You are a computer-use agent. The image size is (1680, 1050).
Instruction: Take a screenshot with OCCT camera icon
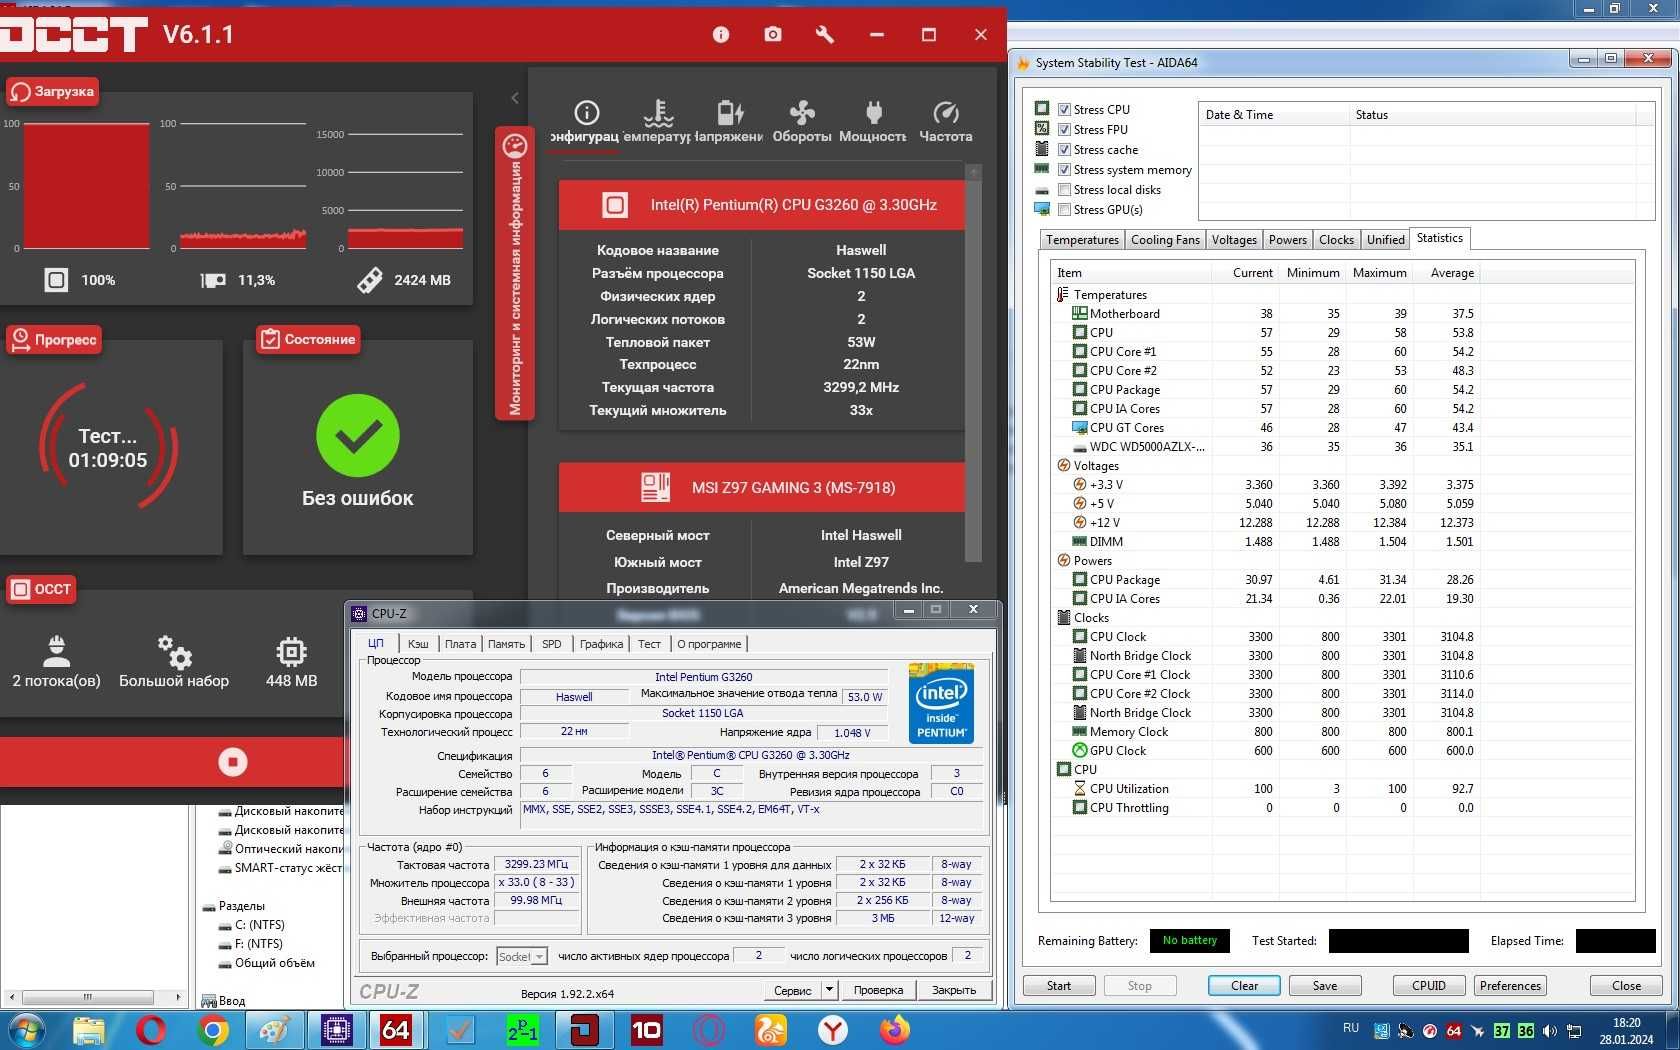click(x=773, y=34)
